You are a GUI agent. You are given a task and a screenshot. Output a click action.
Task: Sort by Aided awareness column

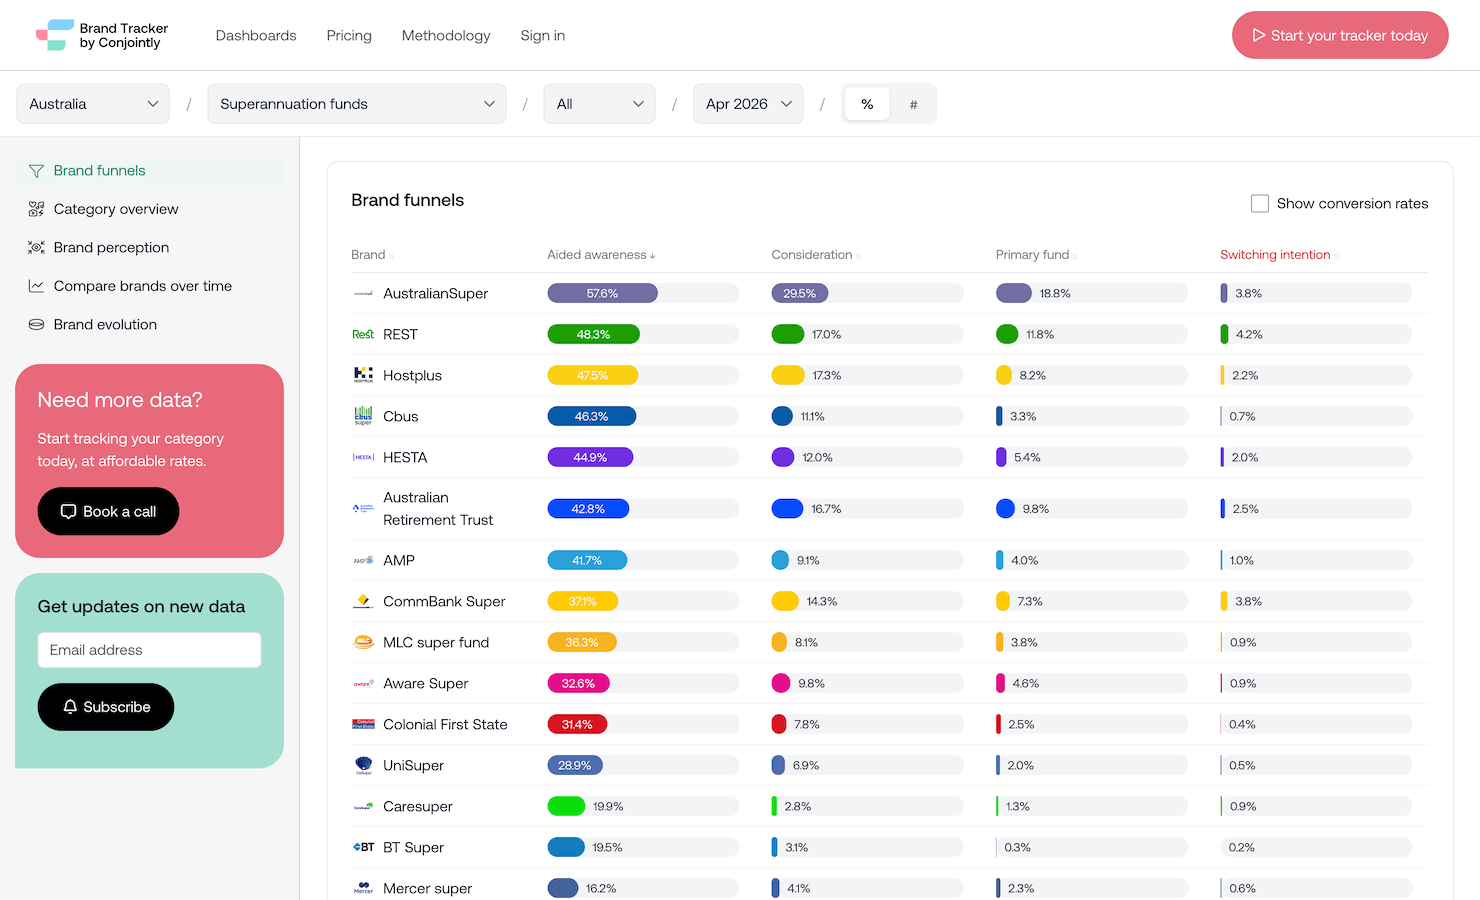601,255
